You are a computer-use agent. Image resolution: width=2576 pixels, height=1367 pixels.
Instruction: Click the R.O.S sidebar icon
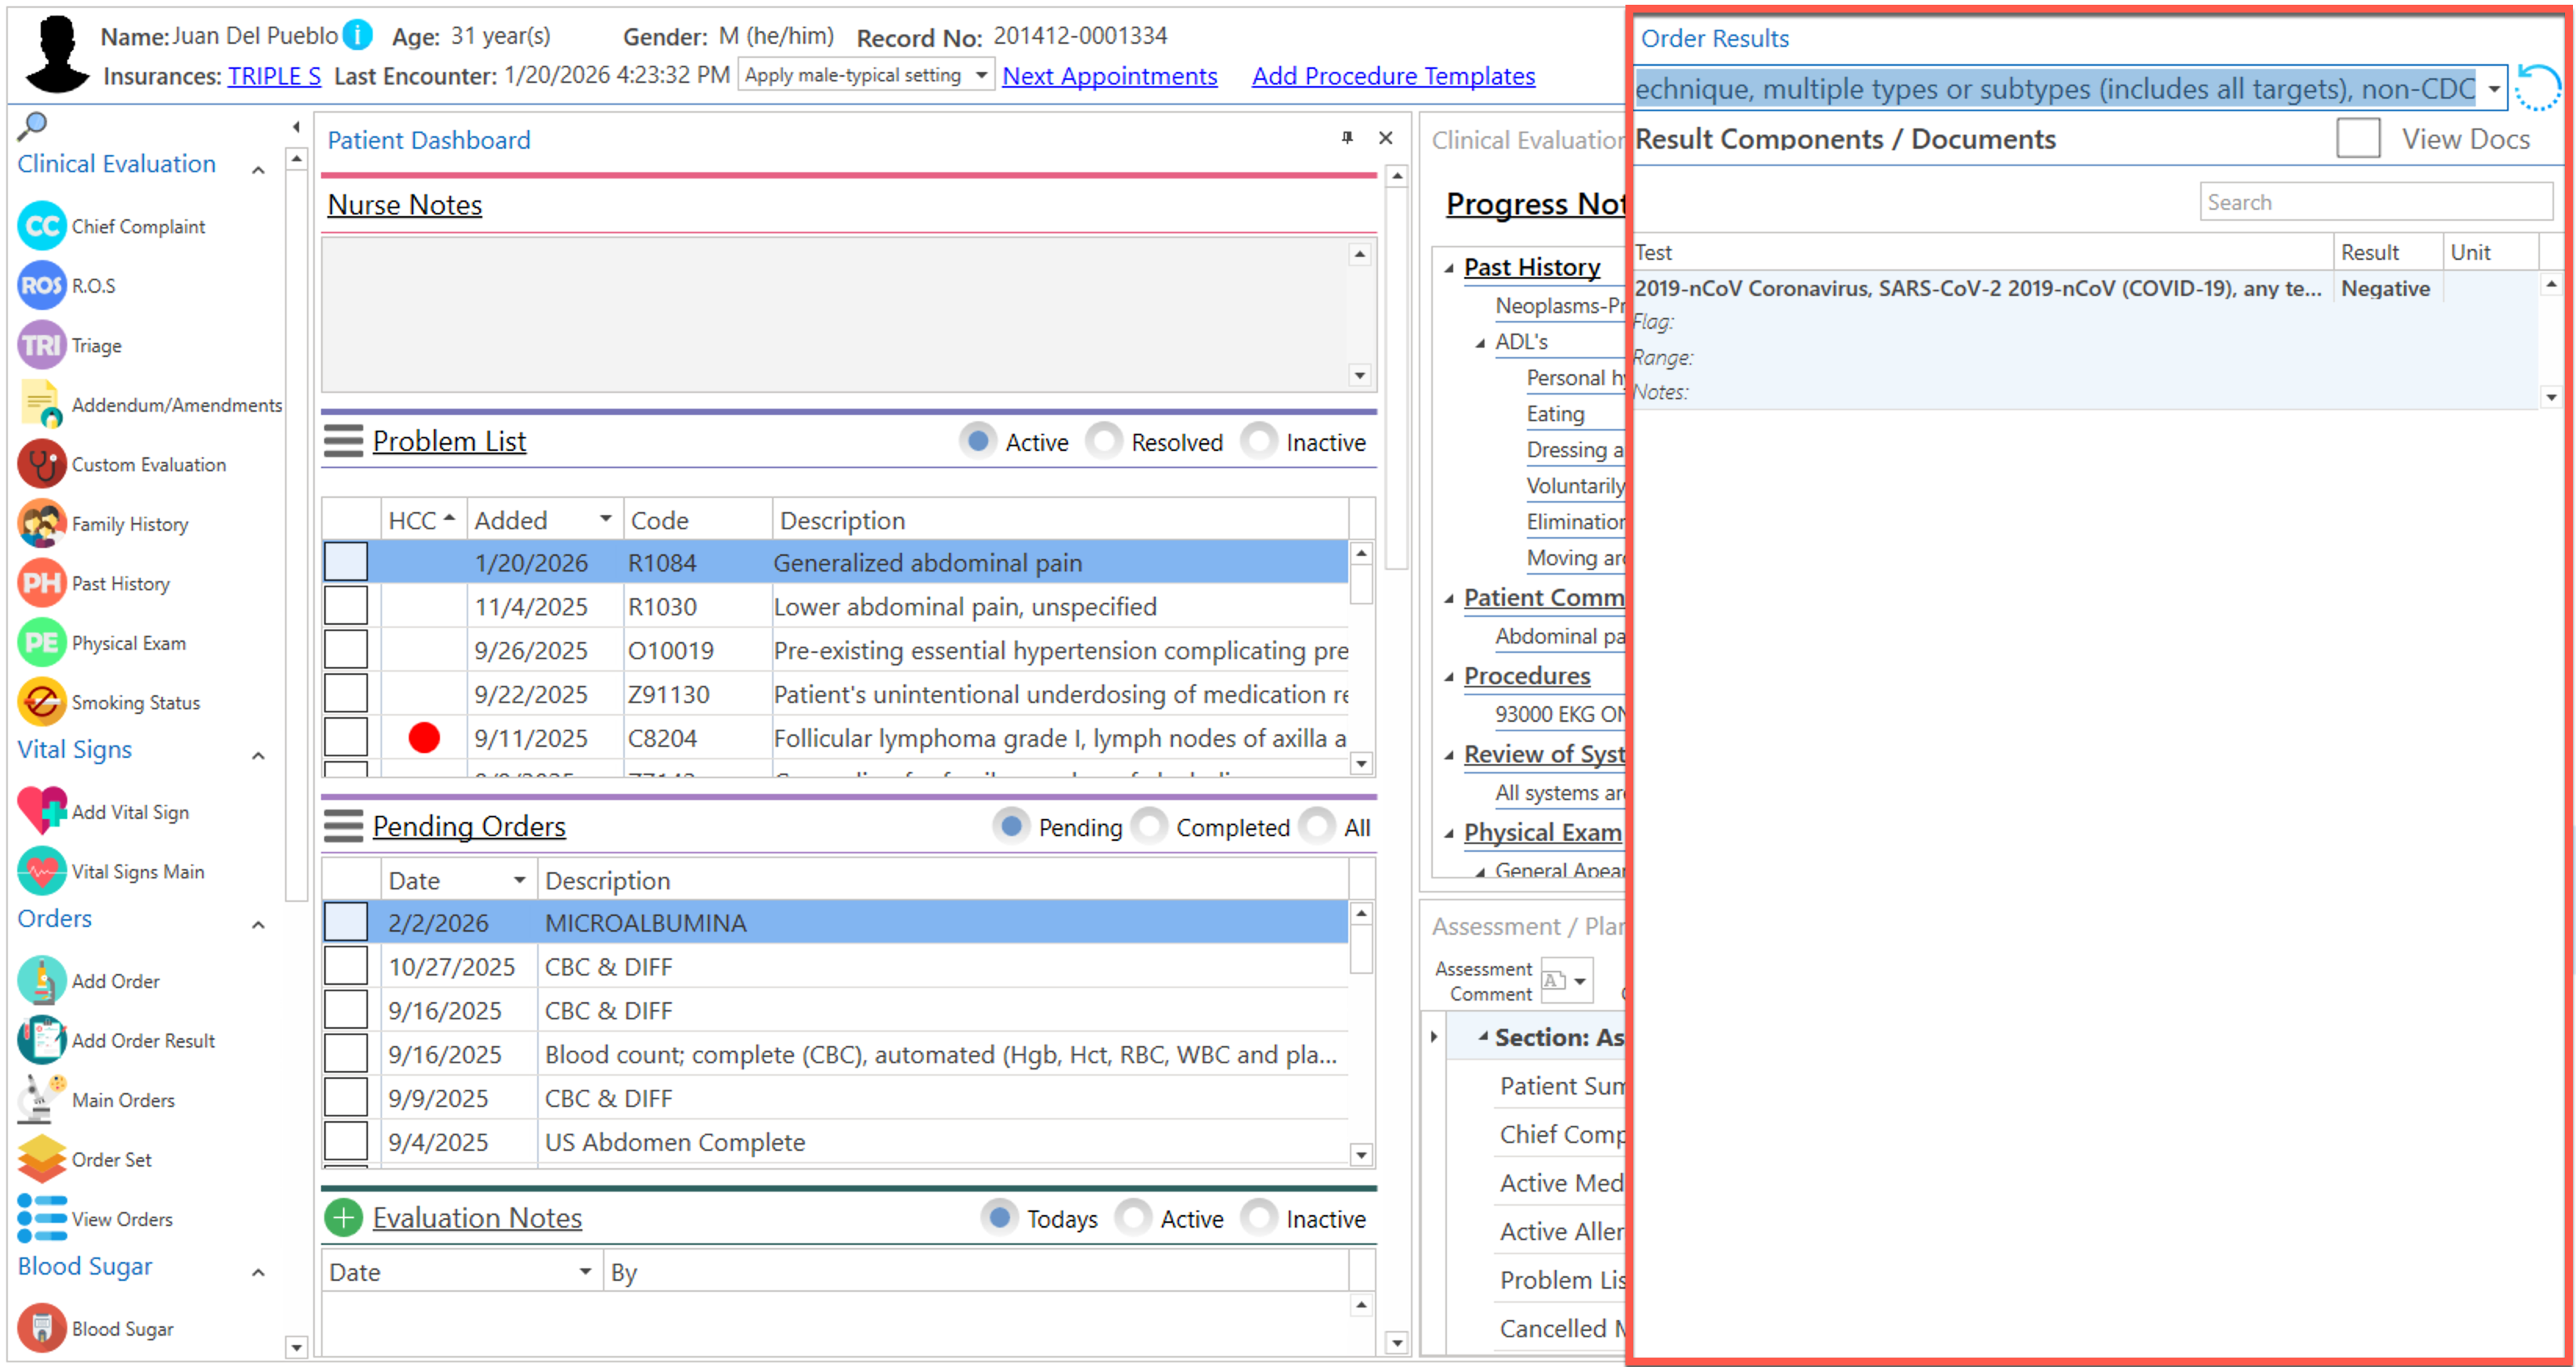pos(41,286)
